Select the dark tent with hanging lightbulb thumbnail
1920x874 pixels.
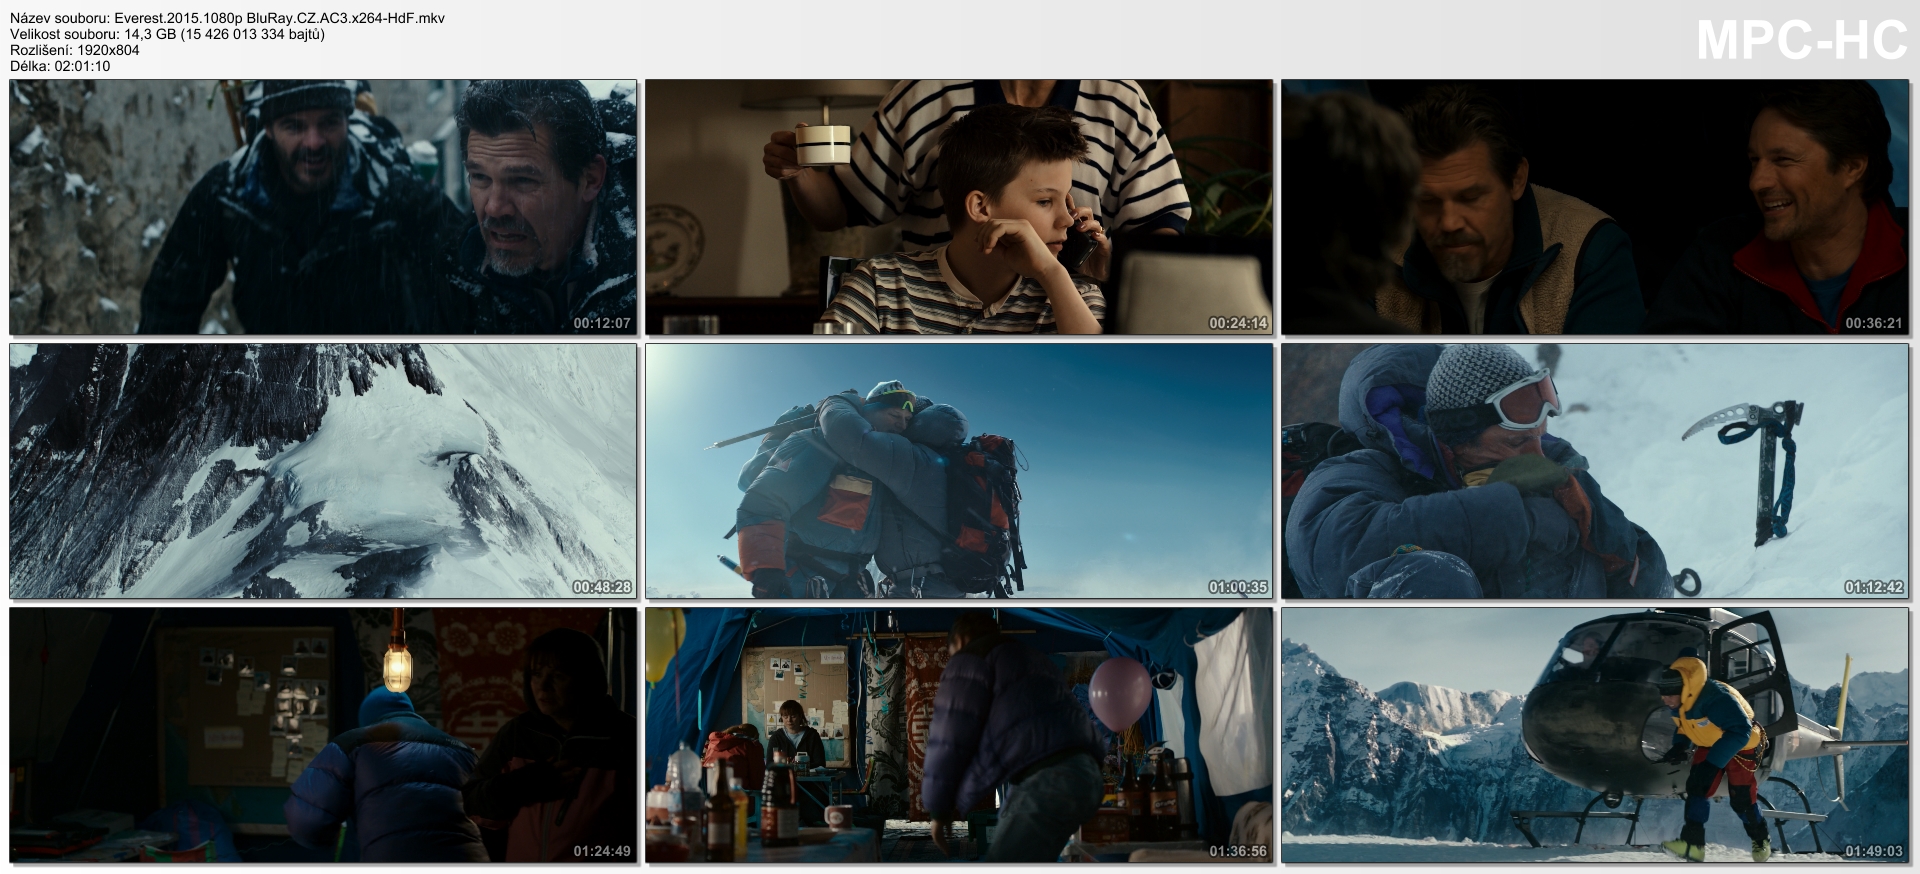(323, 735)
